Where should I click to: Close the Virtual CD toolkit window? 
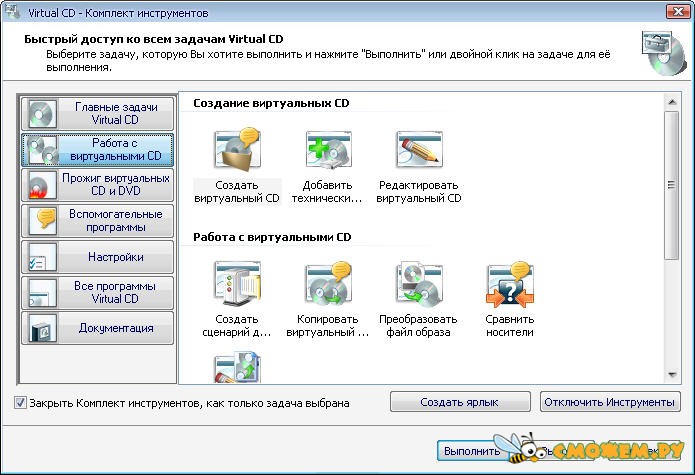678,11
